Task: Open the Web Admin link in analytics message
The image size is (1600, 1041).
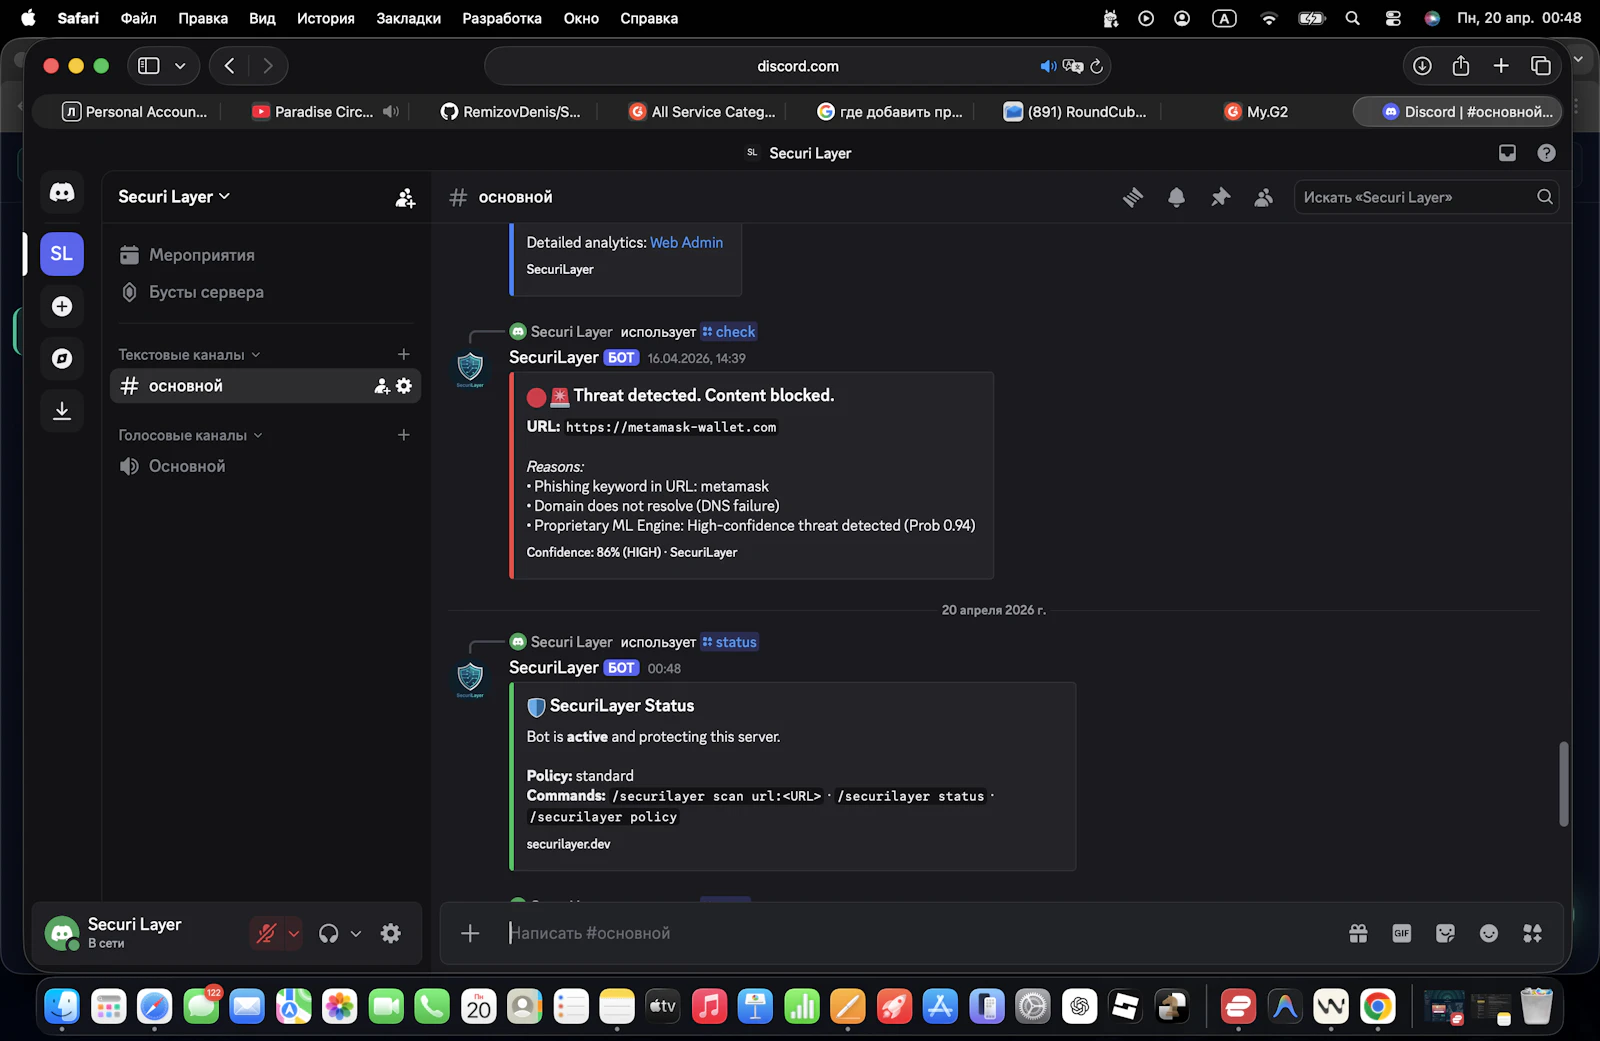Action: [x=686, y=242]
